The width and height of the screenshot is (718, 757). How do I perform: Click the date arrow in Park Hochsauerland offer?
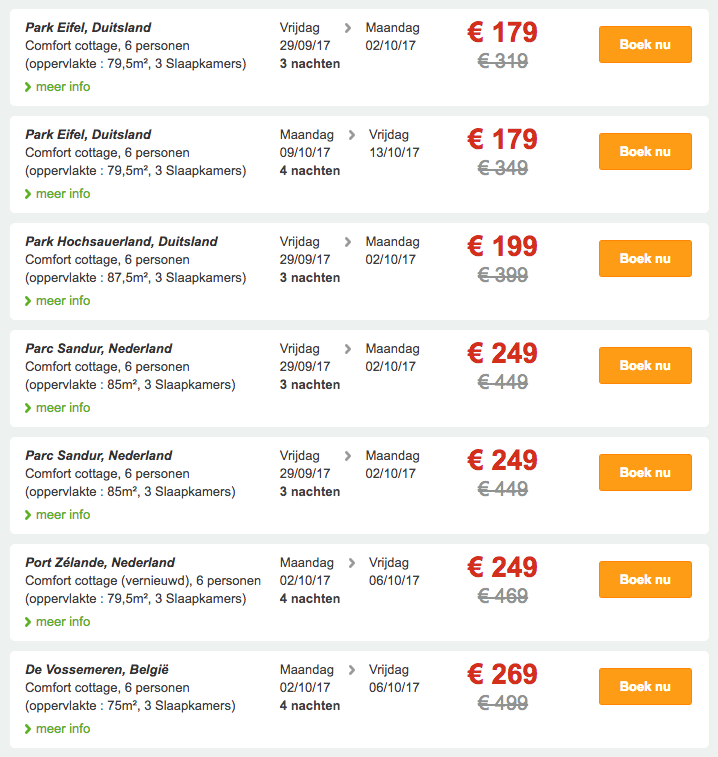348,242
